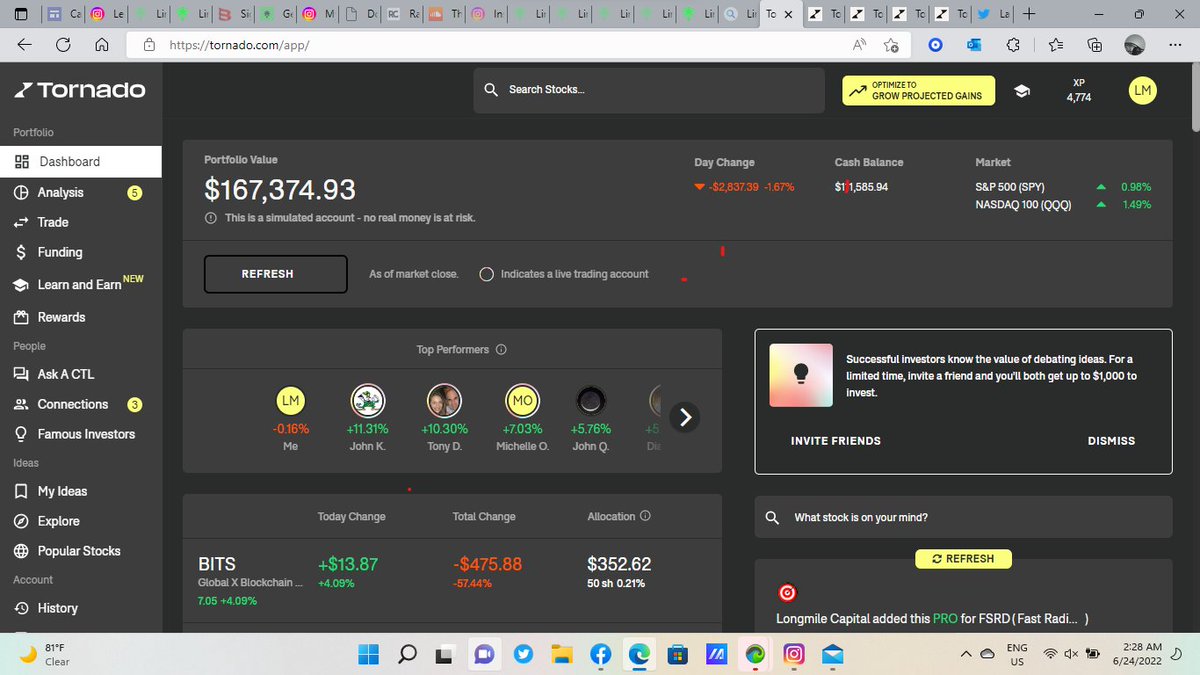Close the active Tornado tab
This screenshot has height=675, width=1200.
tap(789, 15)
